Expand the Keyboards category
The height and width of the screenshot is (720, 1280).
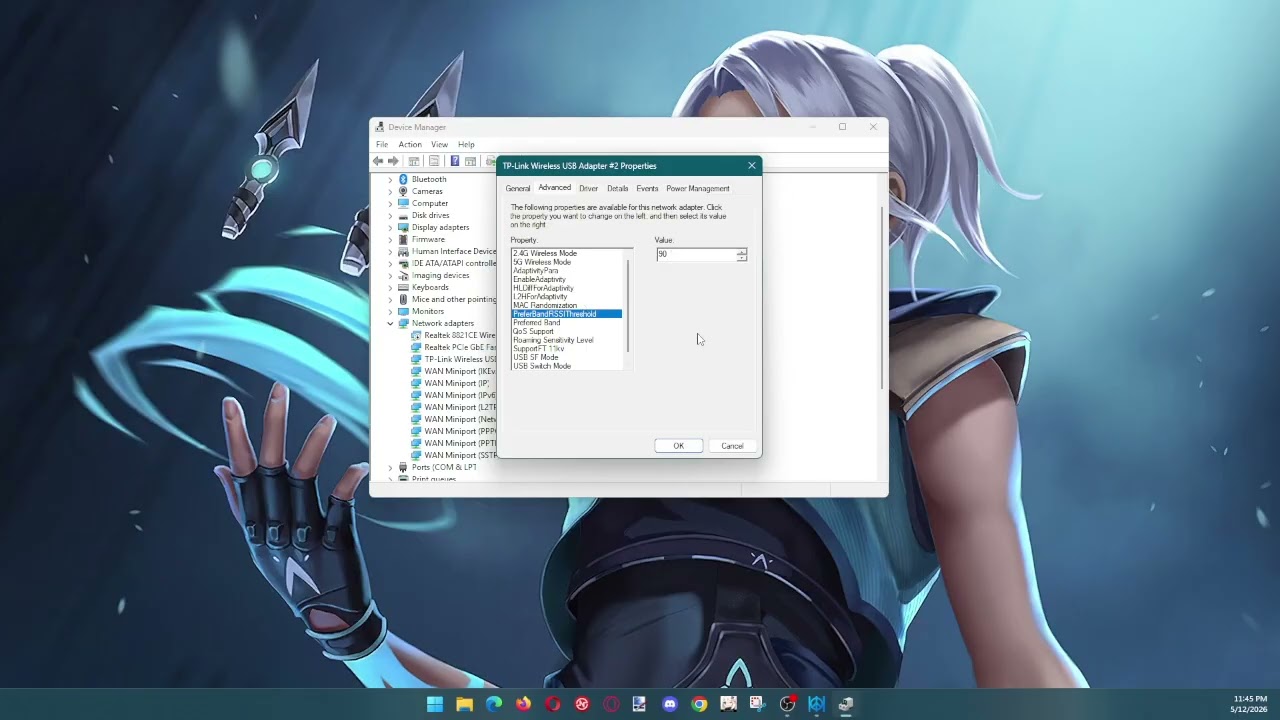[391, 287]
